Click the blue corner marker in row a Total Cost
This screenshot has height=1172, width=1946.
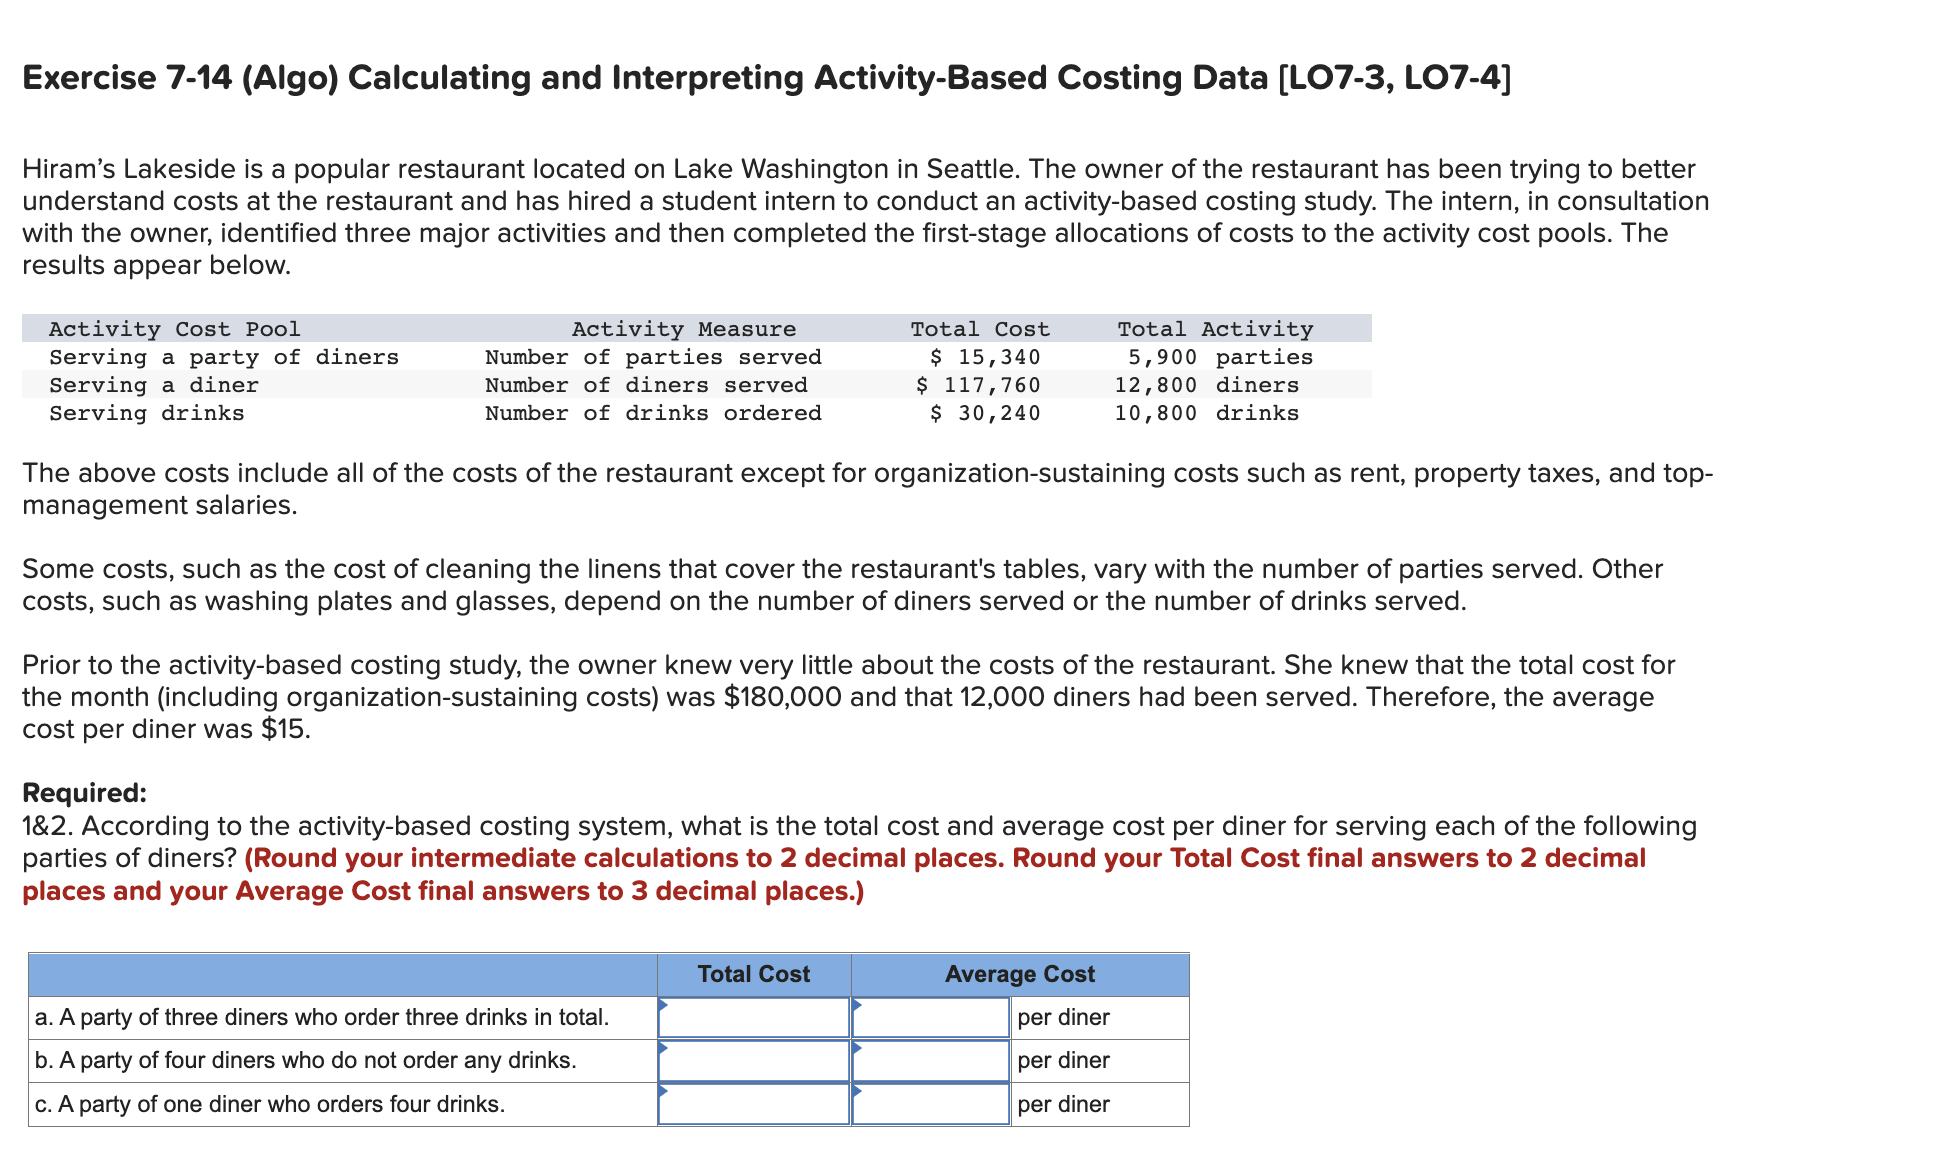(664, 1005)
